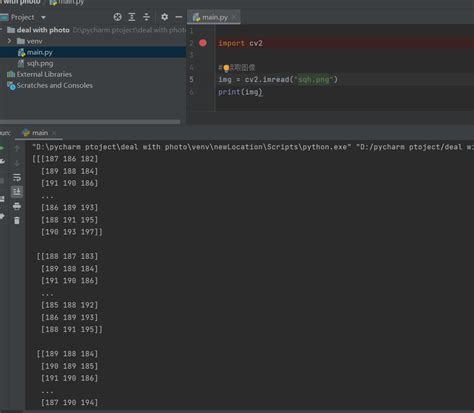The width and height of the screenshot is (474, 413).
Task: Expand the venv folder
Action: [9, 41]
